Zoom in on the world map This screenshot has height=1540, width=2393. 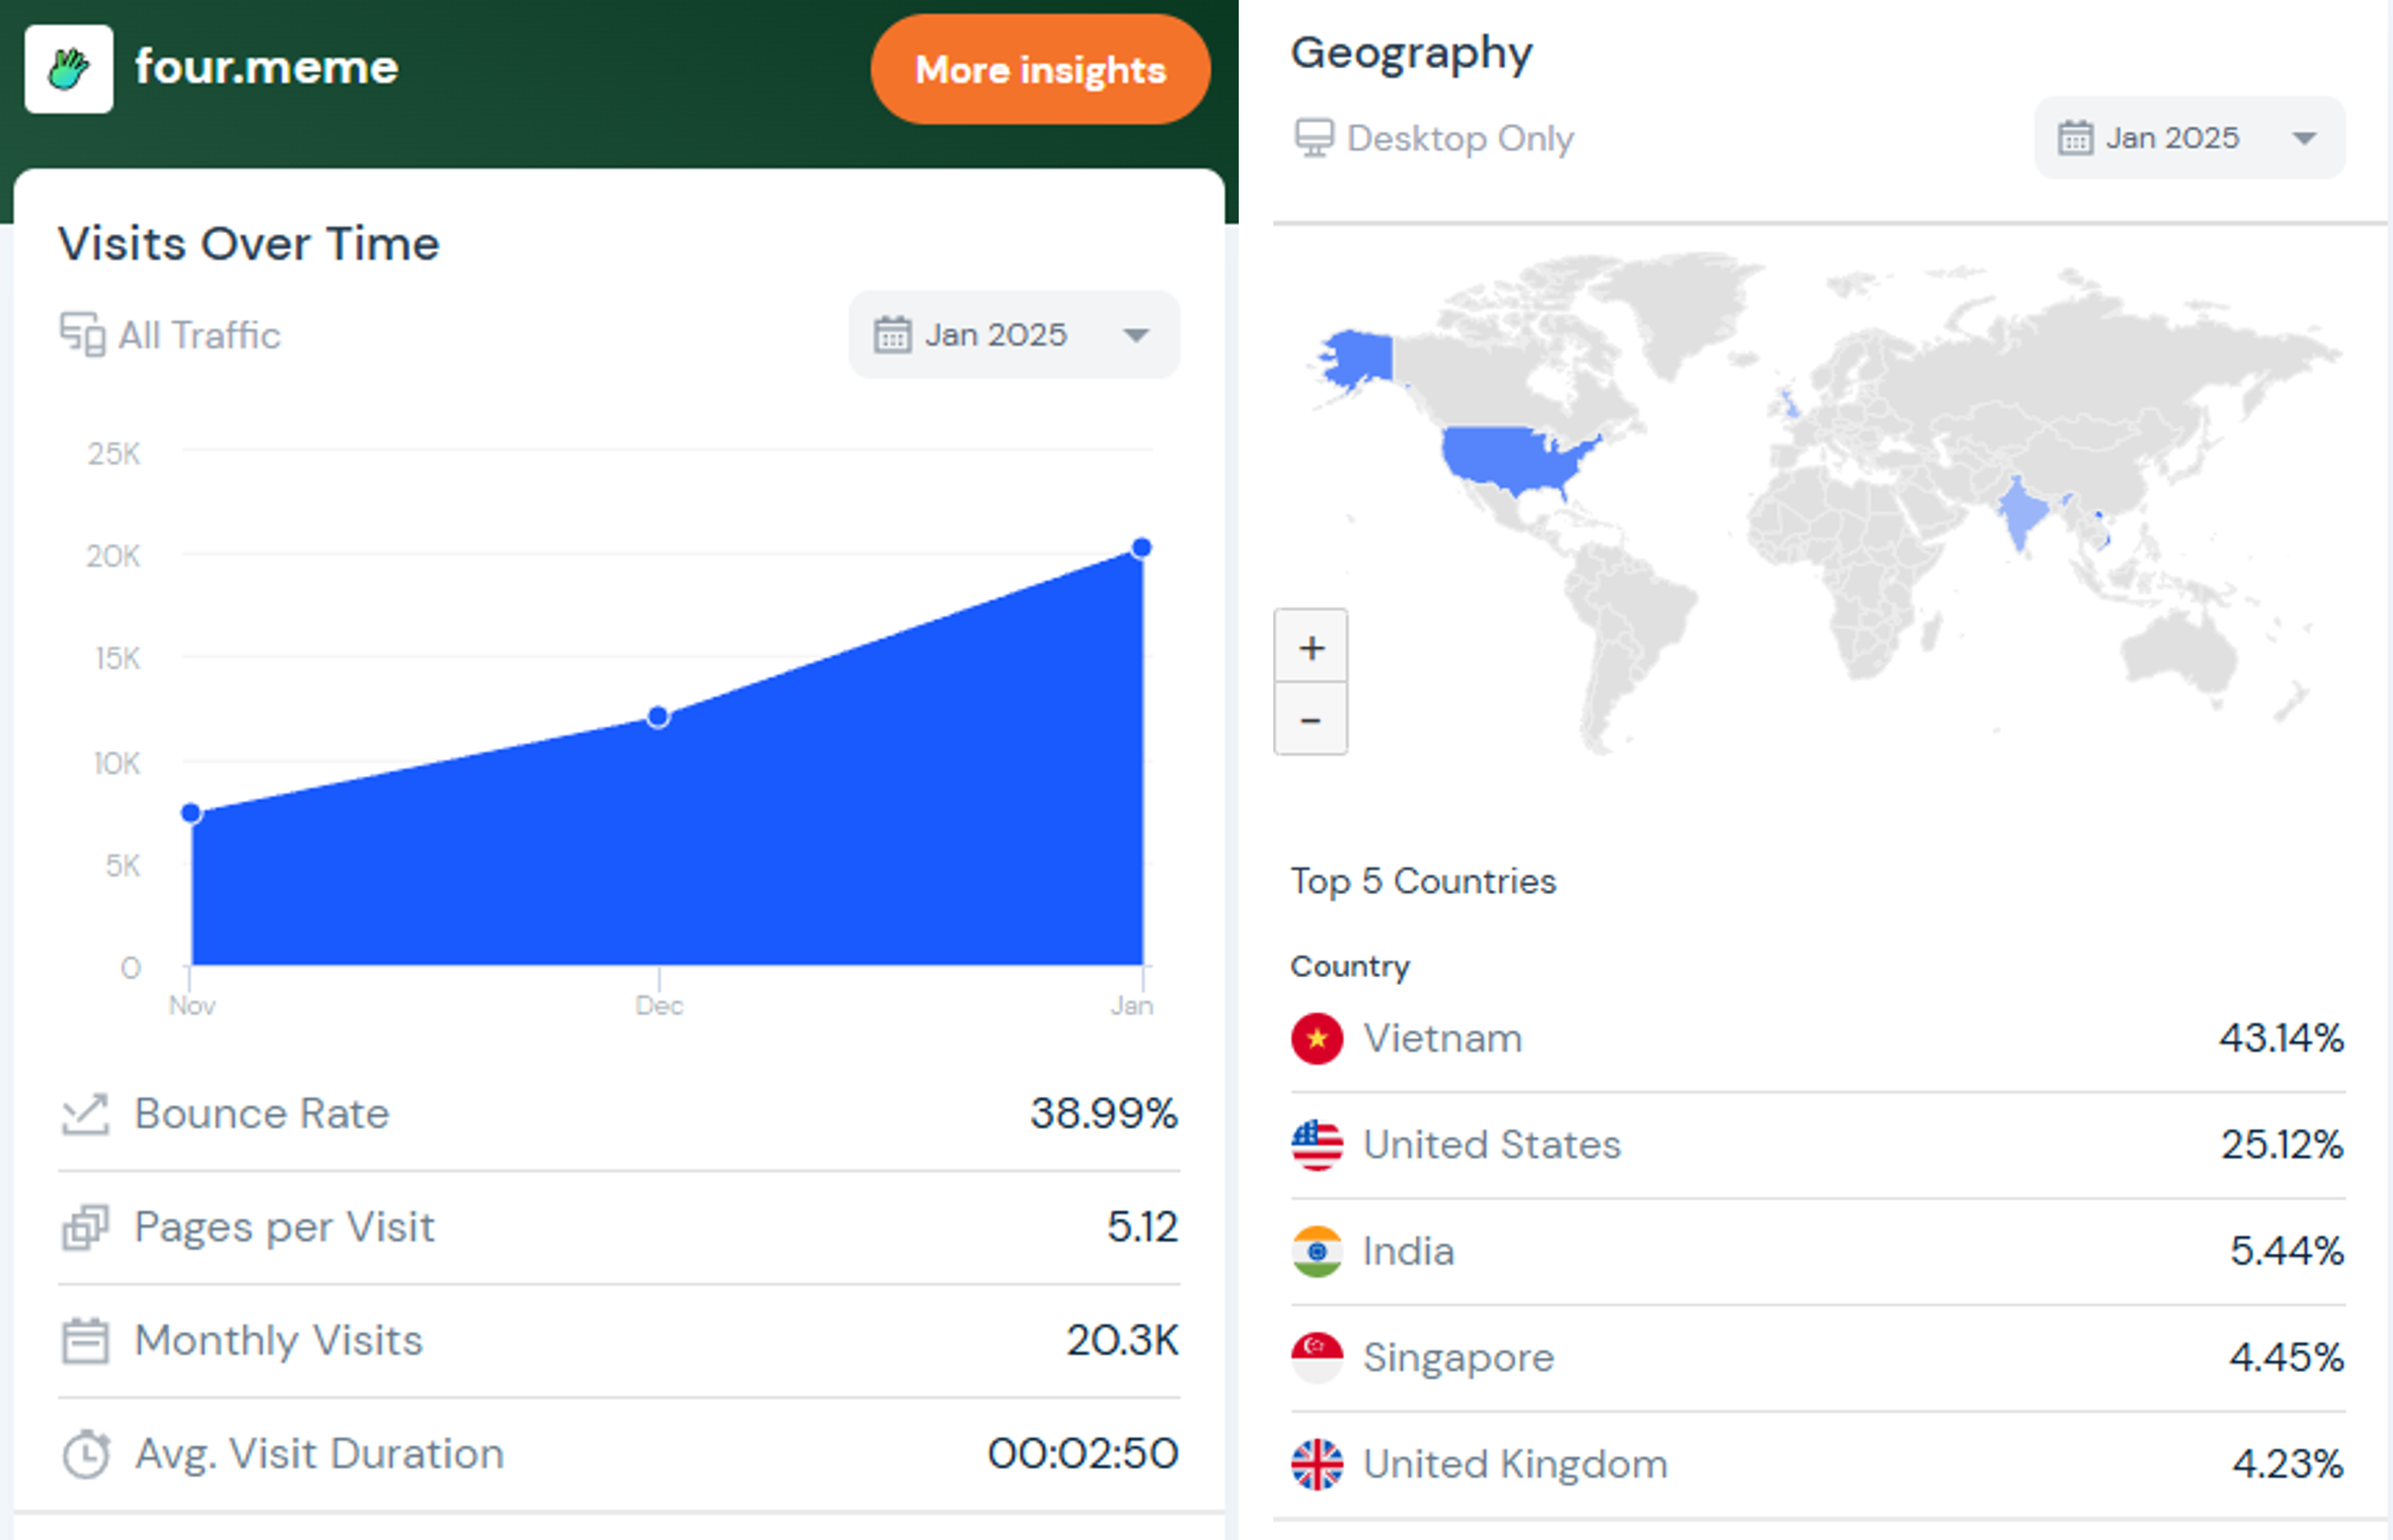click(1311, 647)
